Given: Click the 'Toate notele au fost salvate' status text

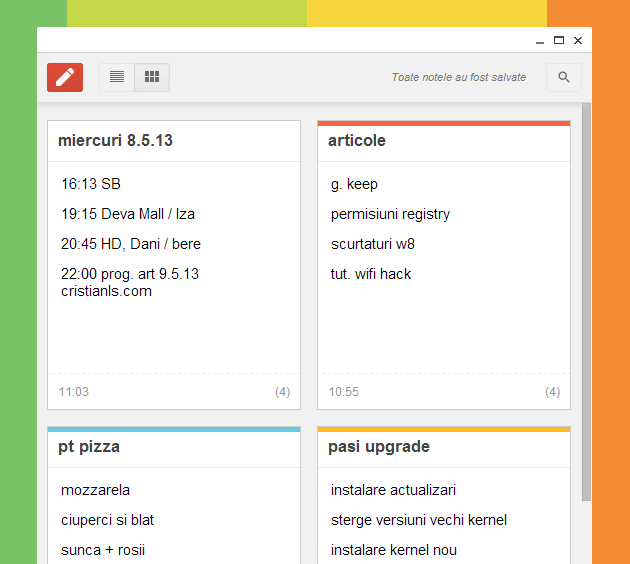Looking at the screenshot, I should (x=459, y=77).
